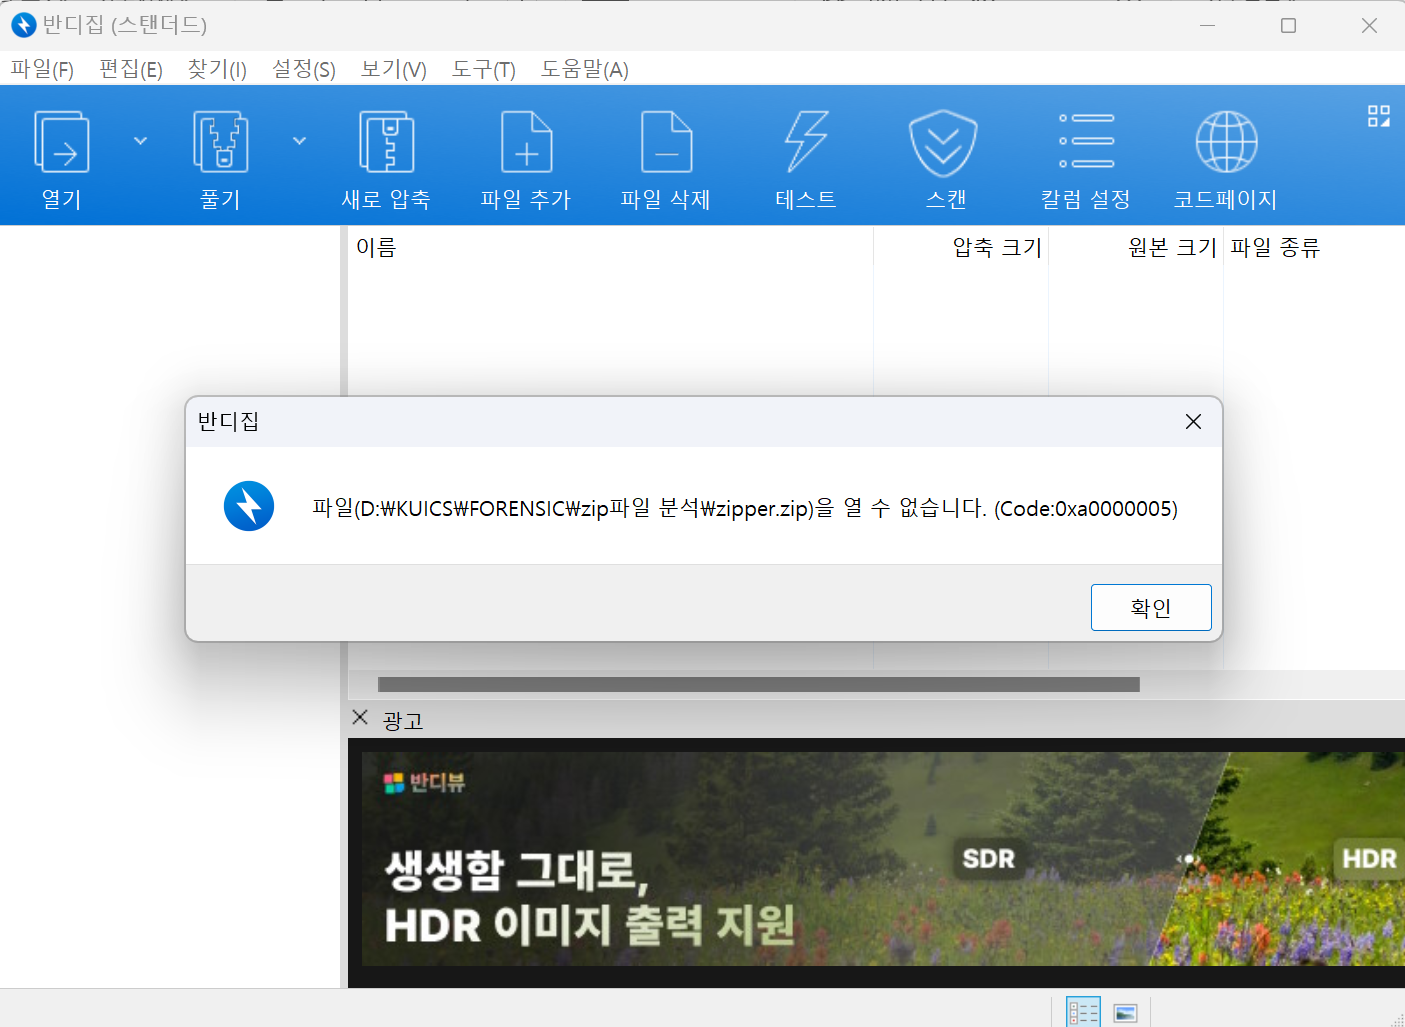Click the 파일 추가 toolbar icon
The image size is (1405, 1027).
[x=526, y=142]
